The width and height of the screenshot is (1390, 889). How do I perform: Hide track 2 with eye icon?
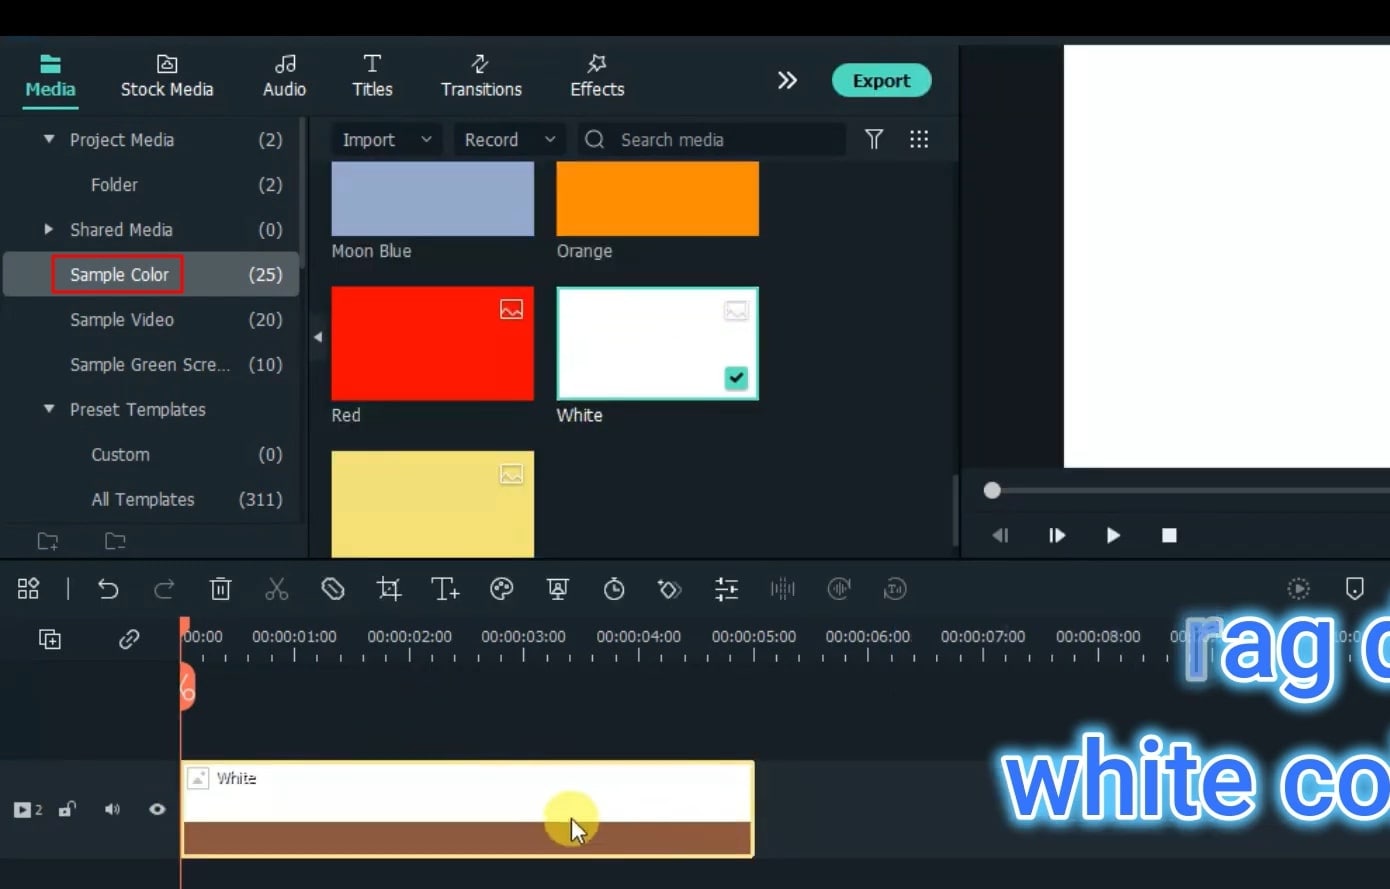pos(157,809)
